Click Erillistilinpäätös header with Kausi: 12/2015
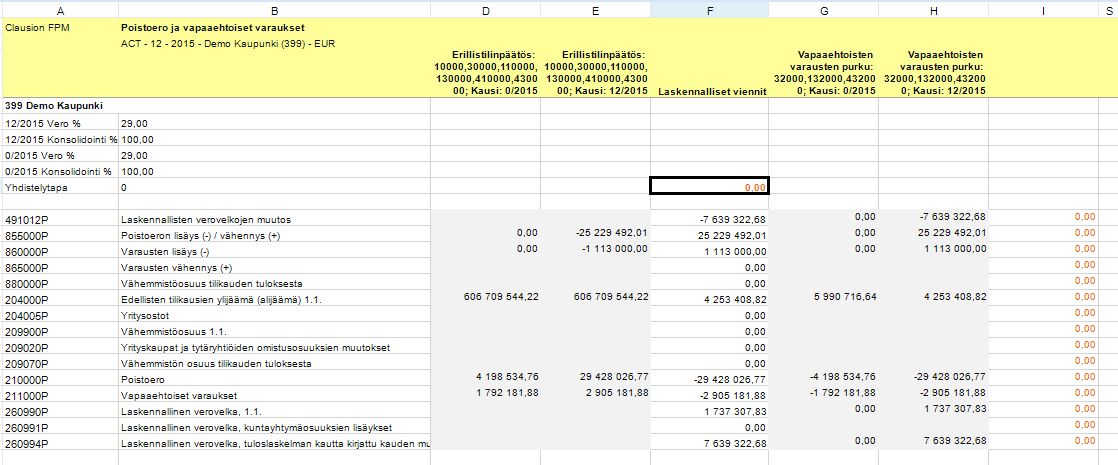The width and height of the screenshot is (1118, 465). point(595,72)
